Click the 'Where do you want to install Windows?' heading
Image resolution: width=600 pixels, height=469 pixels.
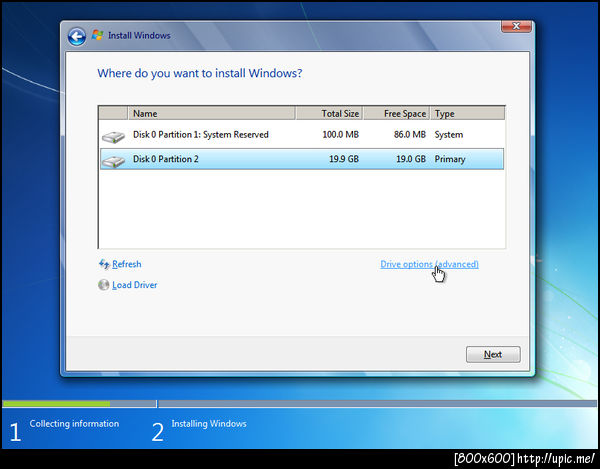click(x=200, y=73)
